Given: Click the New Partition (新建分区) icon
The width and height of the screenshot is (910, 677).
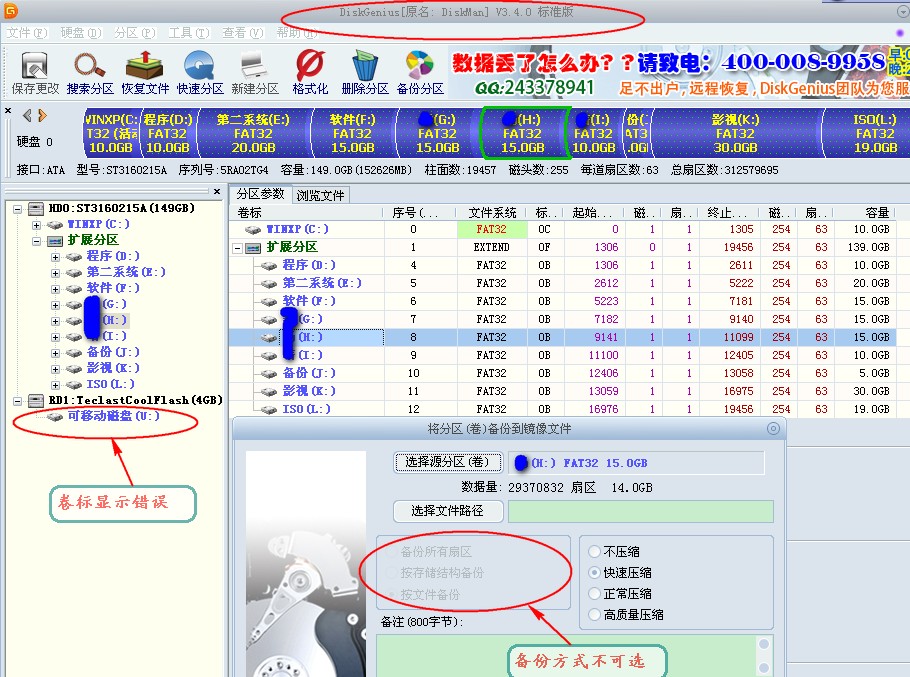Looking at the screenshot, I should pyautogui.click(x=255, y=73).
